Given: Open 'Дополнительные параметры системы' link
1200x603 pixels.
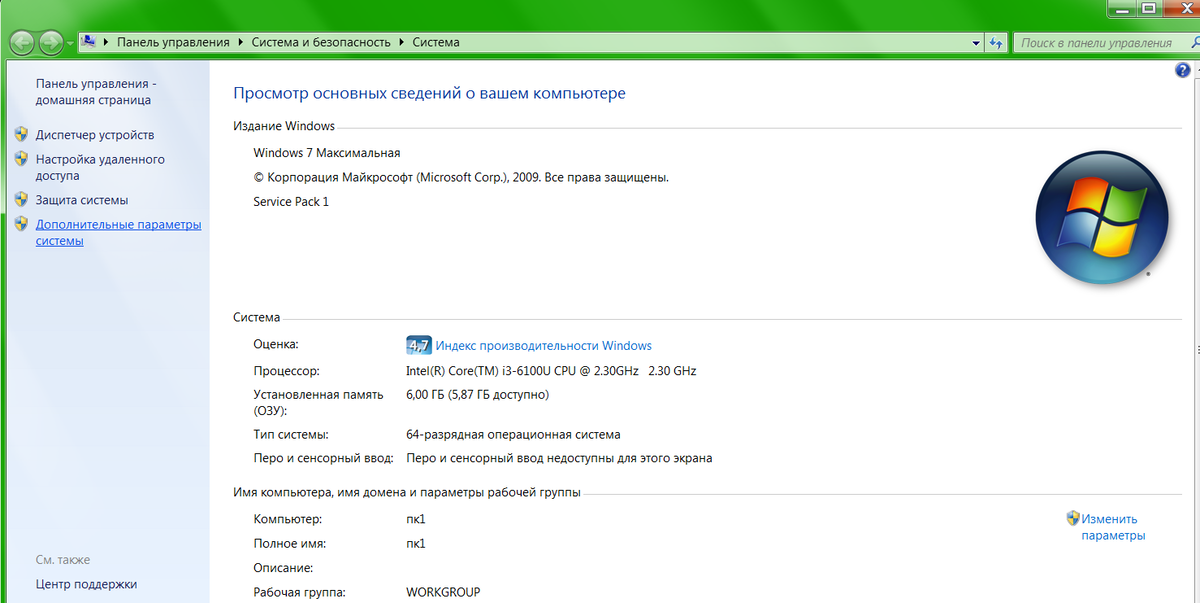Looking at the screenshot, I should (x=118, y=233).
